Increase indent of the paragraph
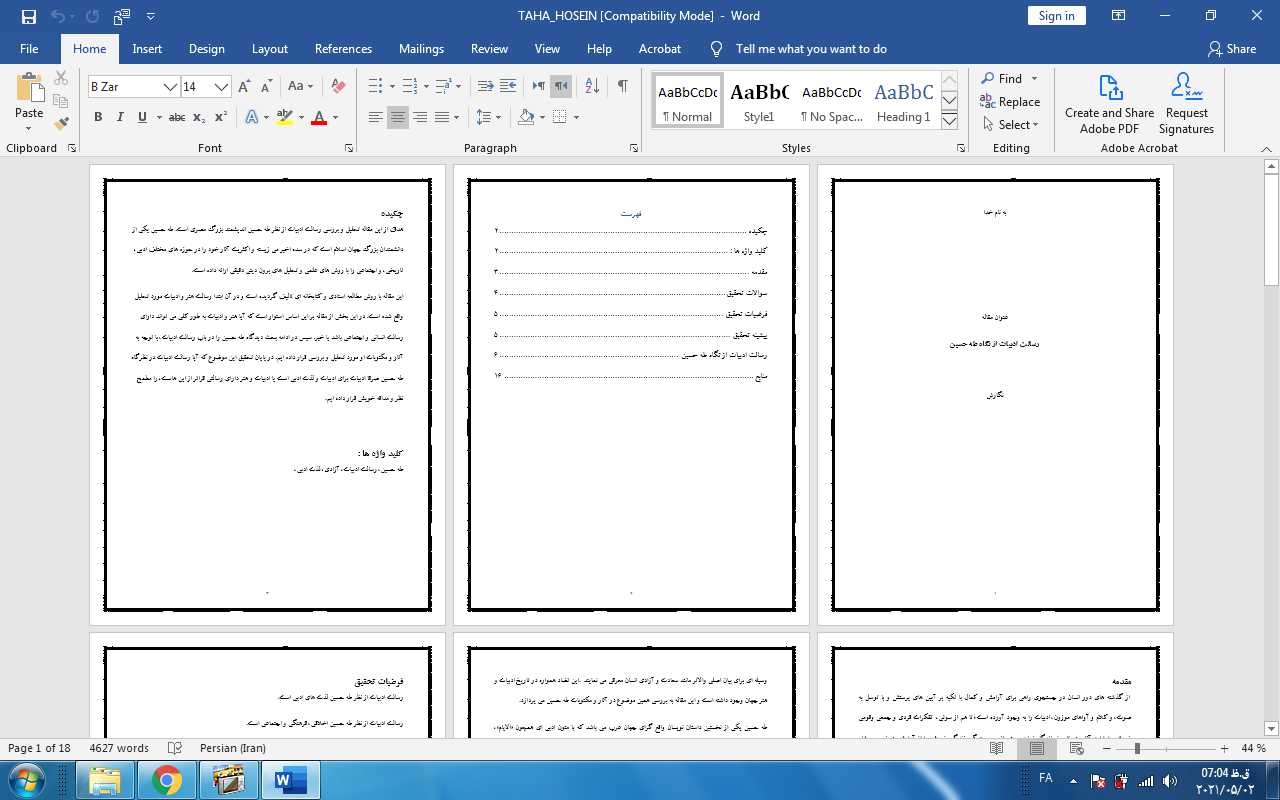The image size is (1280, 800). [x=508, y=86]
